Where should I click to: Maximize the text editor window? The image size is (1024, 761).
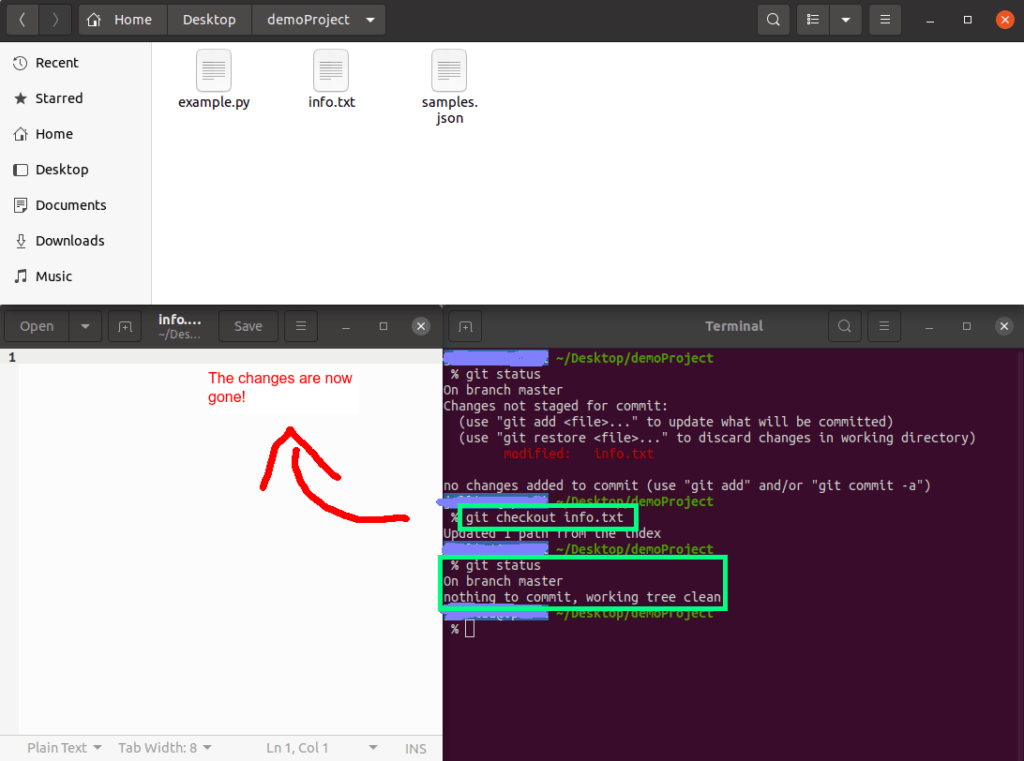tap(383, 326)
